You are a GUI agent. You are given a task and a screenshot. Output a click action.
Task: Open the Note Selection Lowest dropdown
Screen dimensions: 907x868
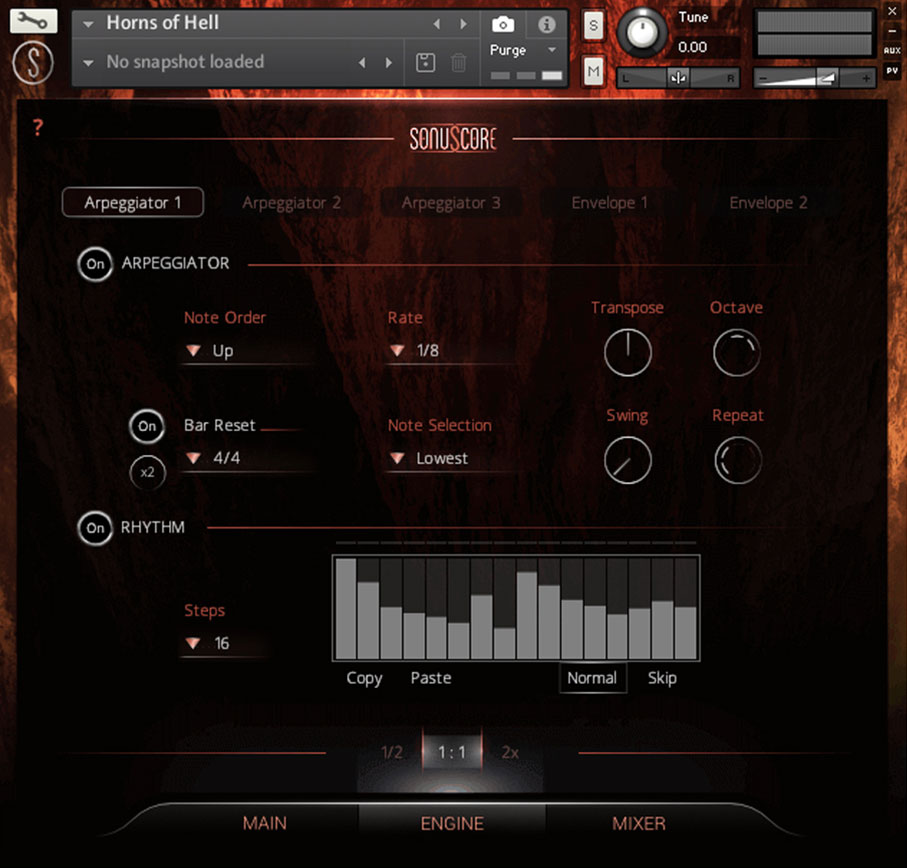pyautogui.click(x=451, y=458)
